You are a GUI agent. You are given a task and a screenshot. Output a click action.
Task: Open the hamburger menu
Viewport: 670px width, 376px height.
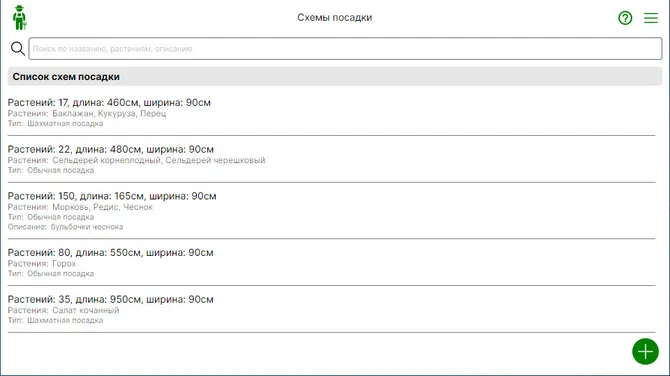pyautogui.click(x=651, y=18)
